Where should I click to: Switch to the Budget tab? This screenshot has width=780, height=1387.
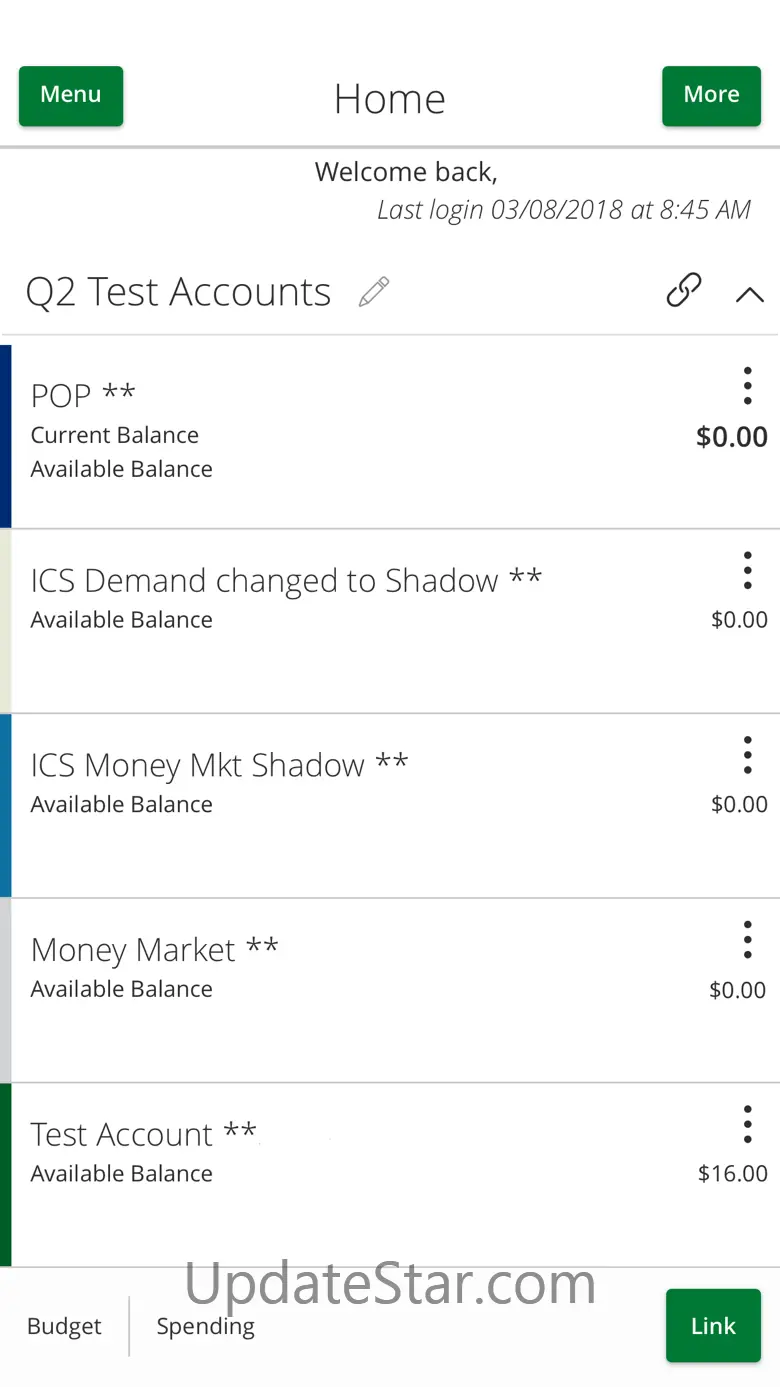pos(64,1326)
